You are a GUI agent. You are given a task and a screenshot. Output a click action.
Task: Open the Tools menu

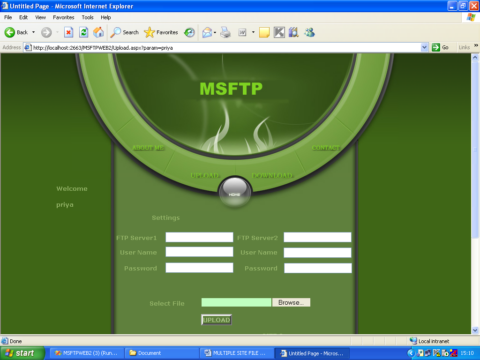pos(88,17)
